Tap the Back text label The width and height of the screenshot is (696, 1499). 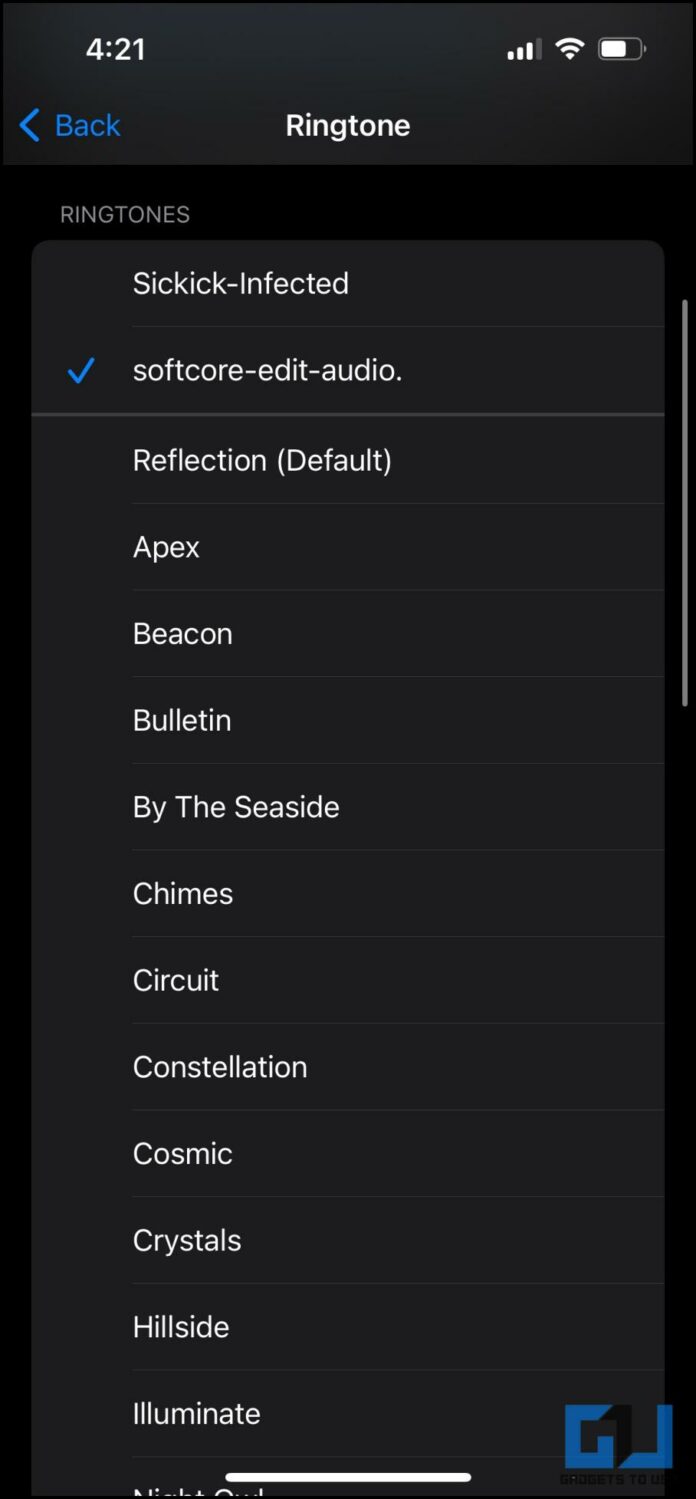(88, 126)
